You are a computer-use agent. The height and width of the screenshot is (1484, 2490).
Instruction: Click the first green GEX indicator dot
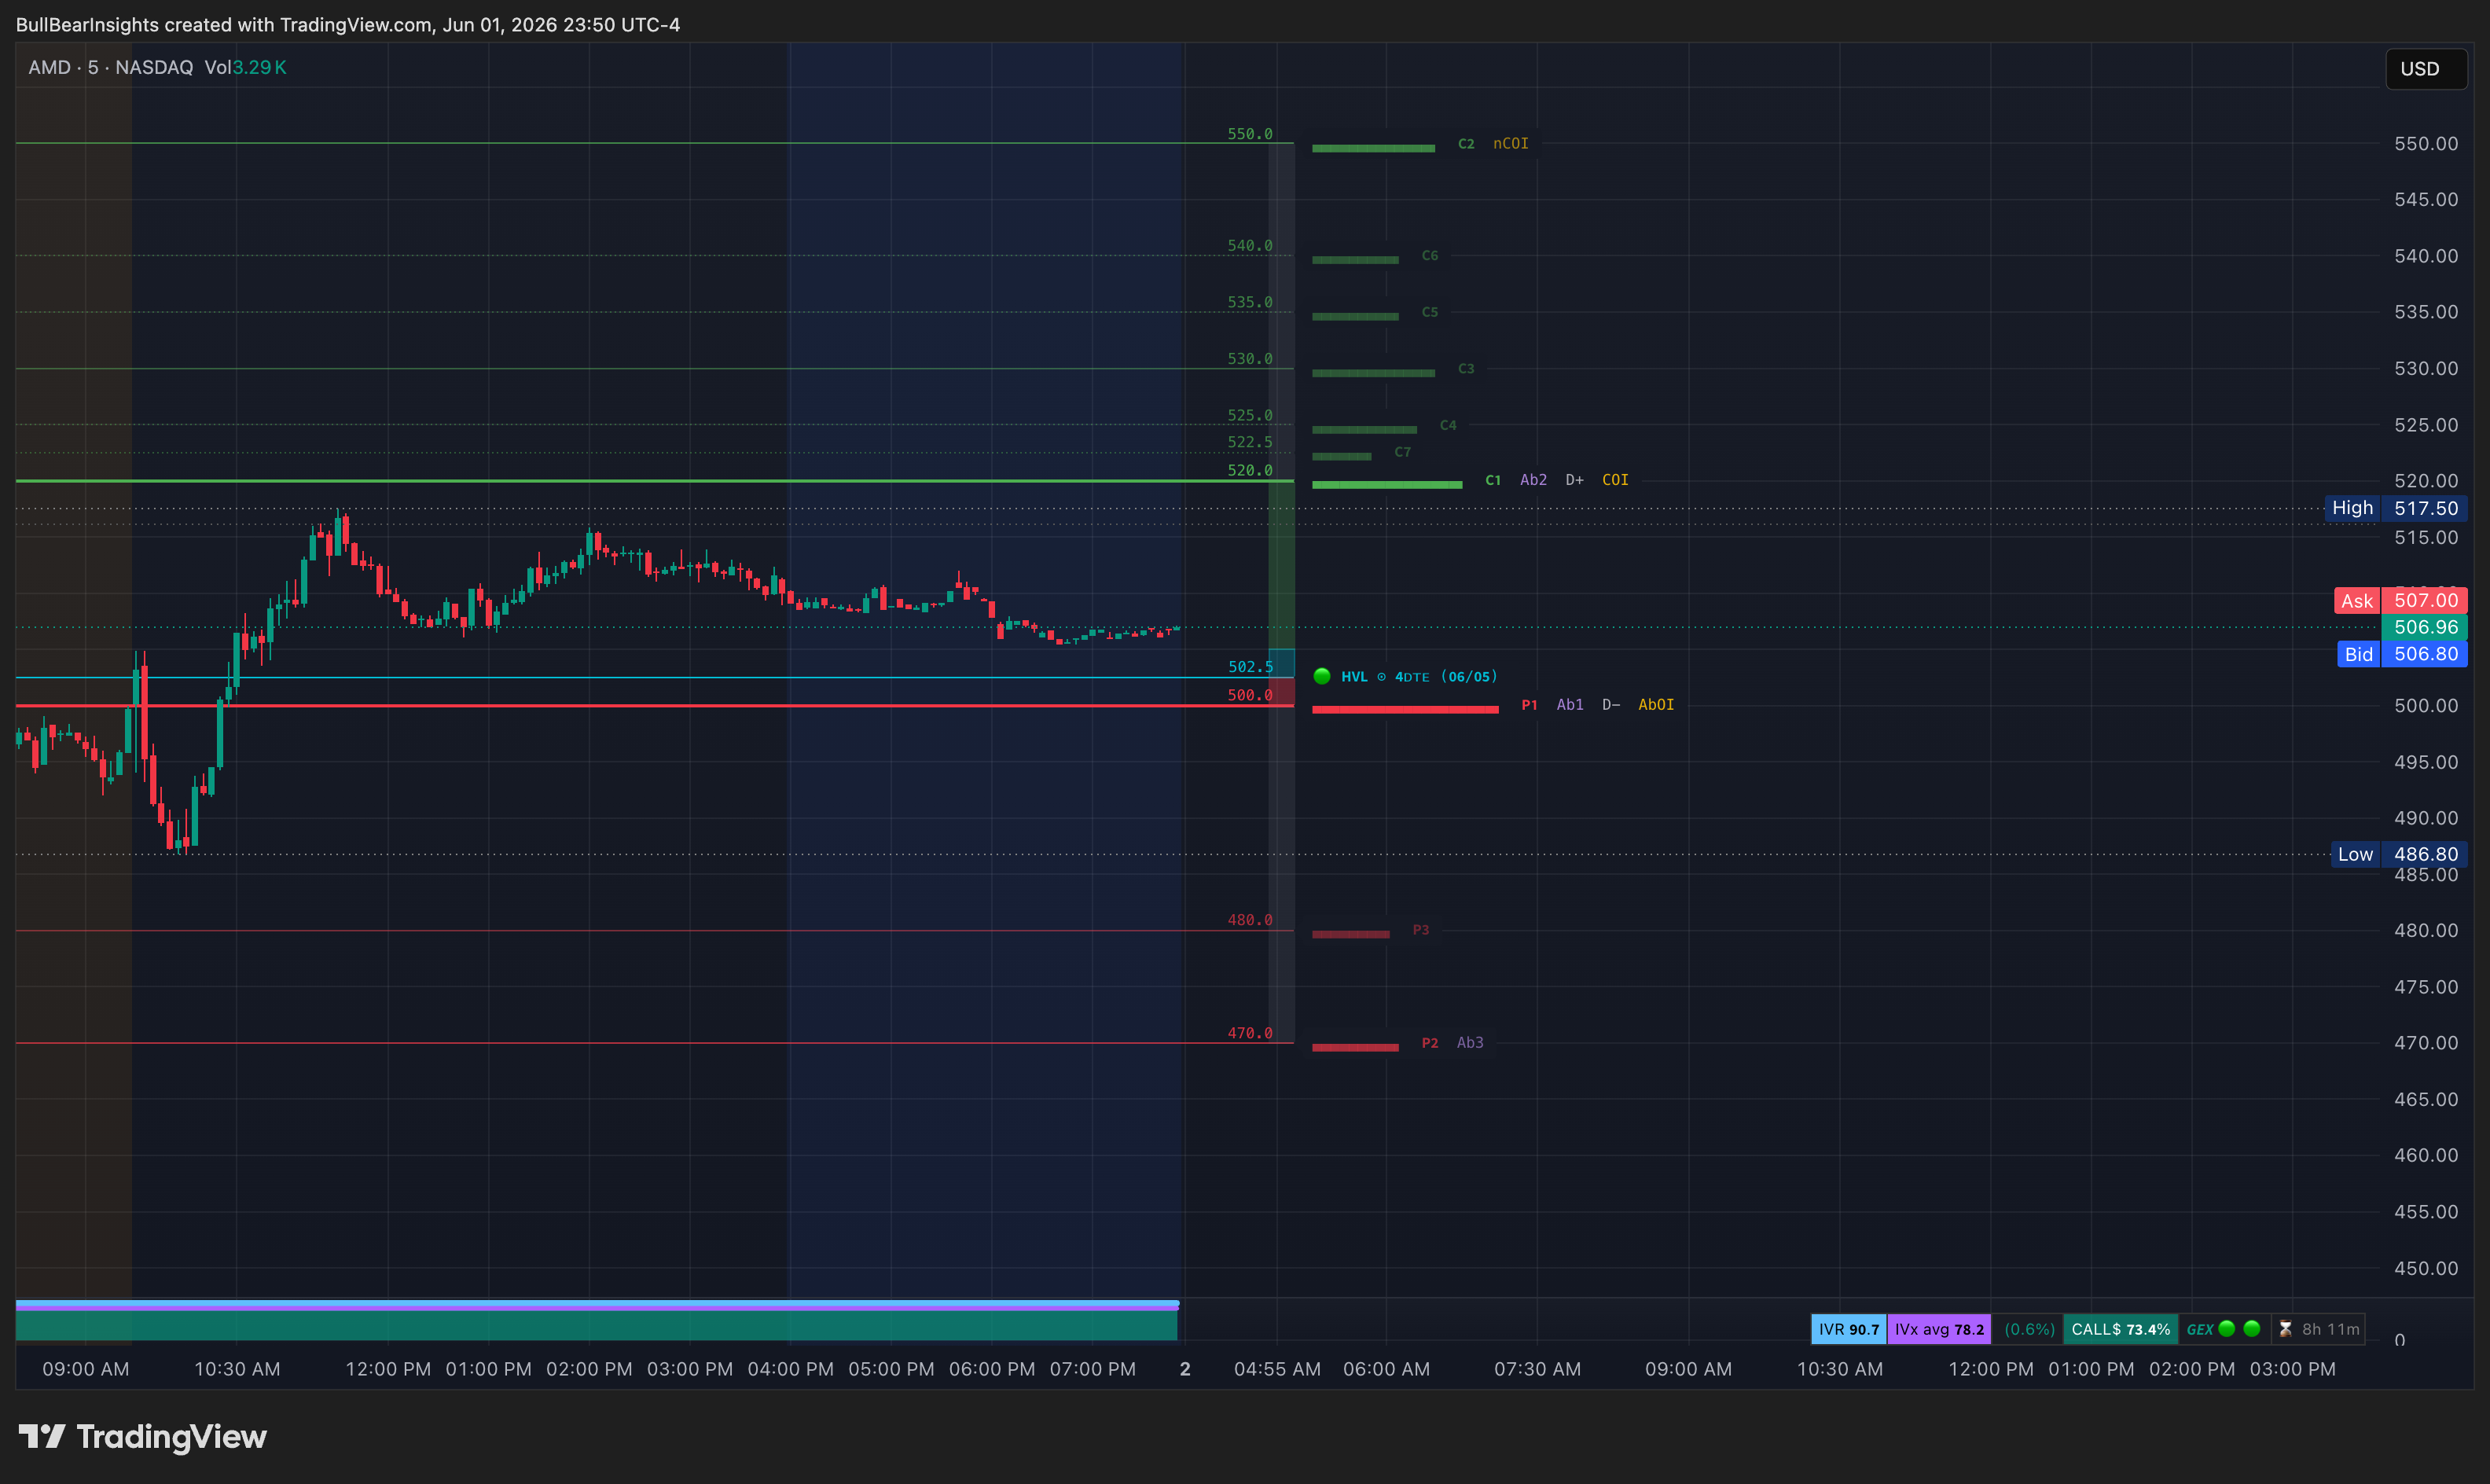pos(2227,1329)
